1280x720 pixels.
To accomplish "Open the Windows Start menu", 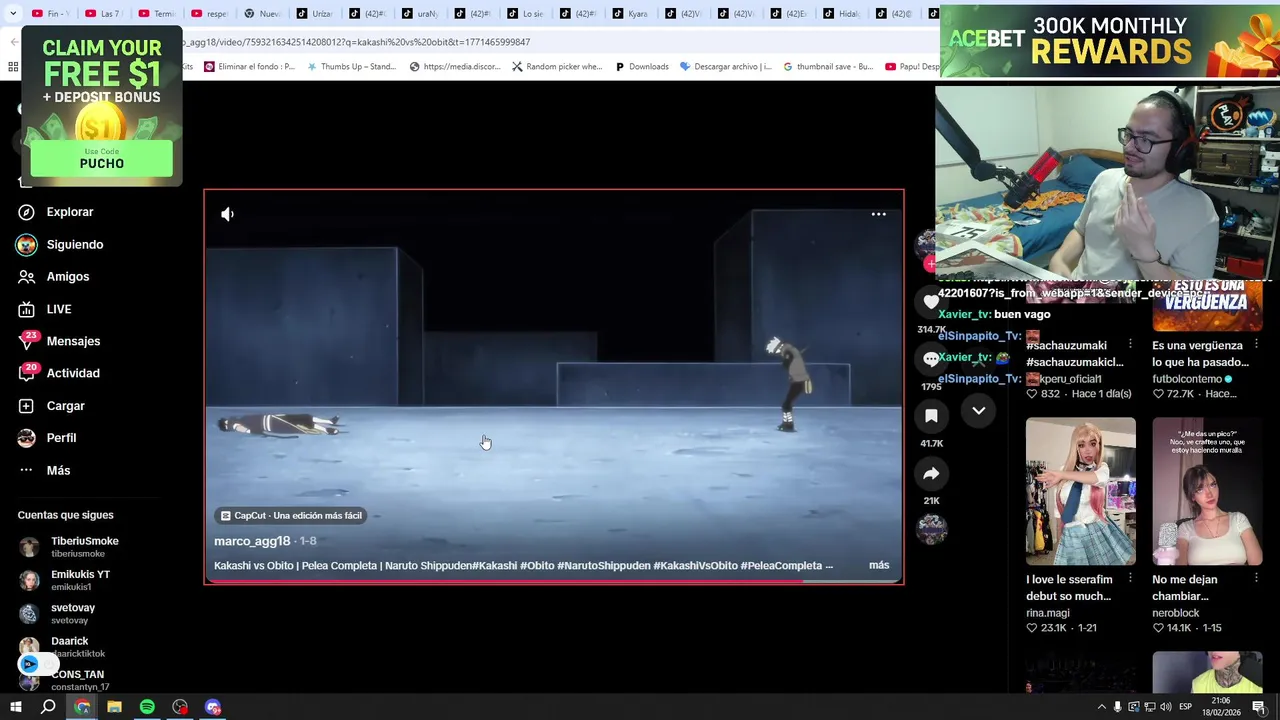I will tap(16, 707).
